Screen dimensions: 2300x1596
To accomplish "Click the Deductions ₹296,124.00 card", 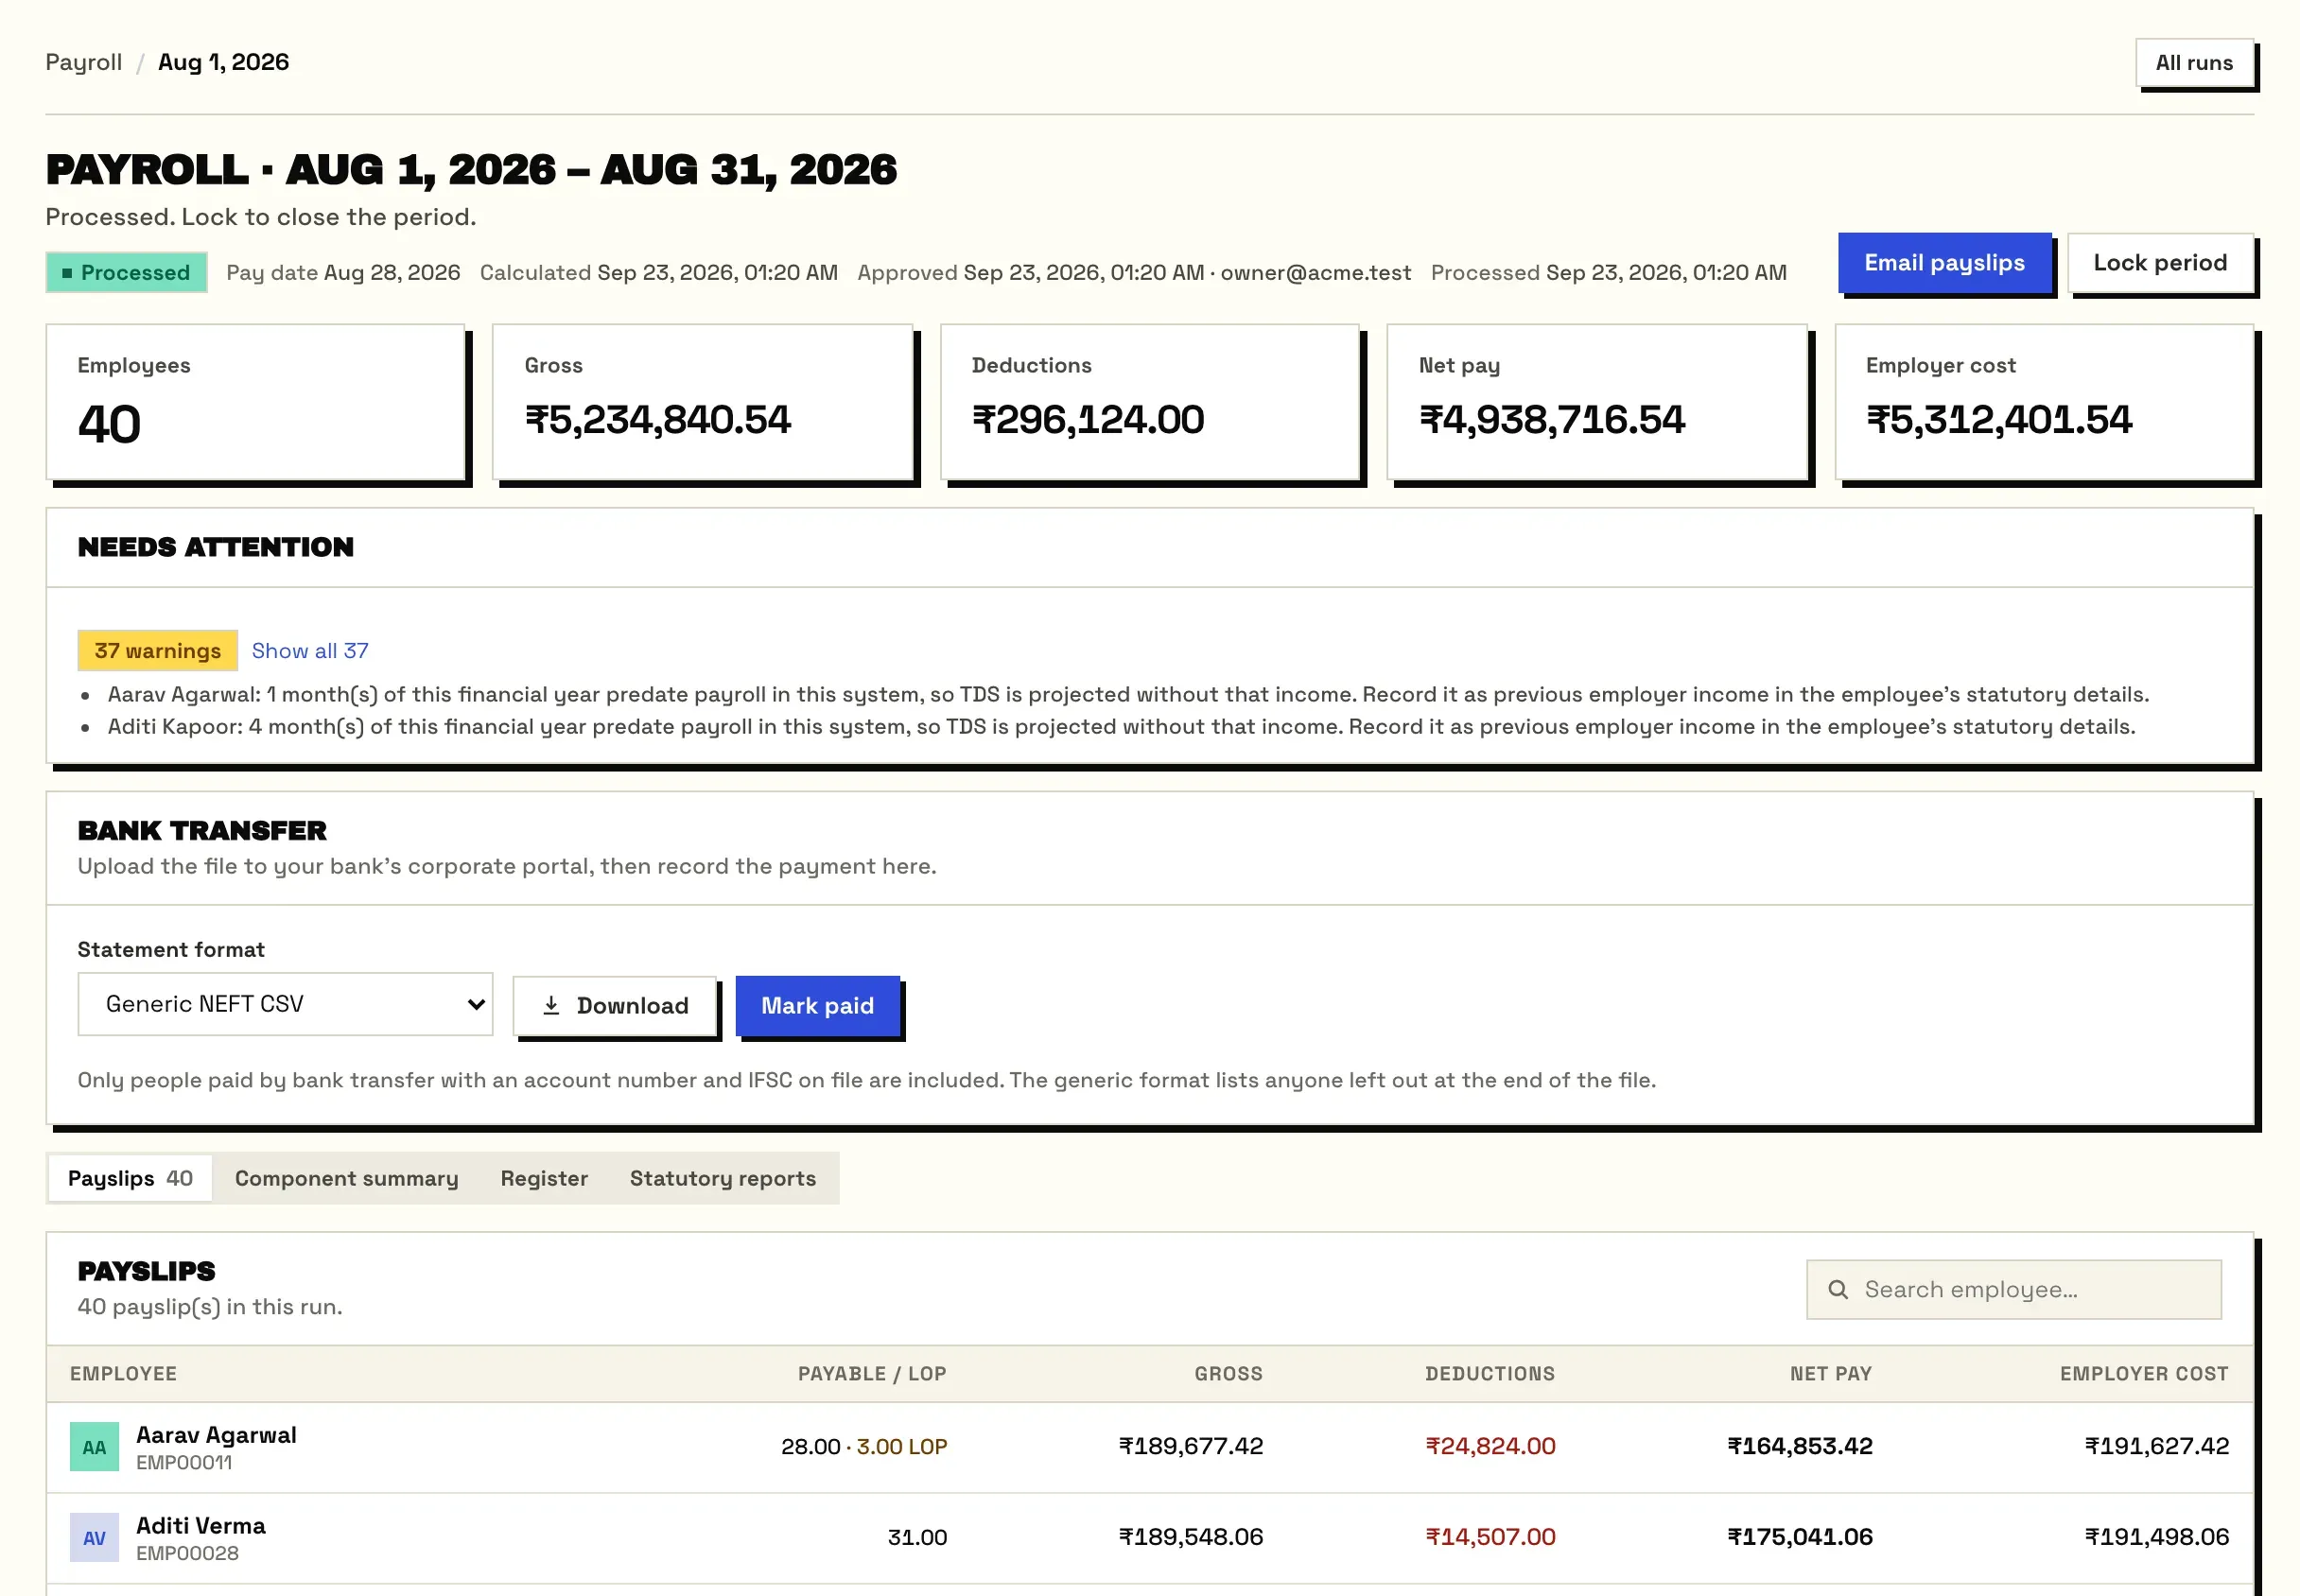I will click(x=1150, y=402).
